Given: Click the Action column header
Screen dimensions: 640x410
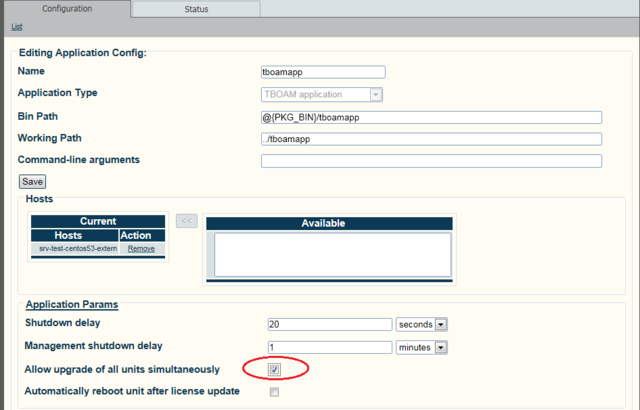Looking at the screenshot, I should pyautogui.click(x=135, y=235).
